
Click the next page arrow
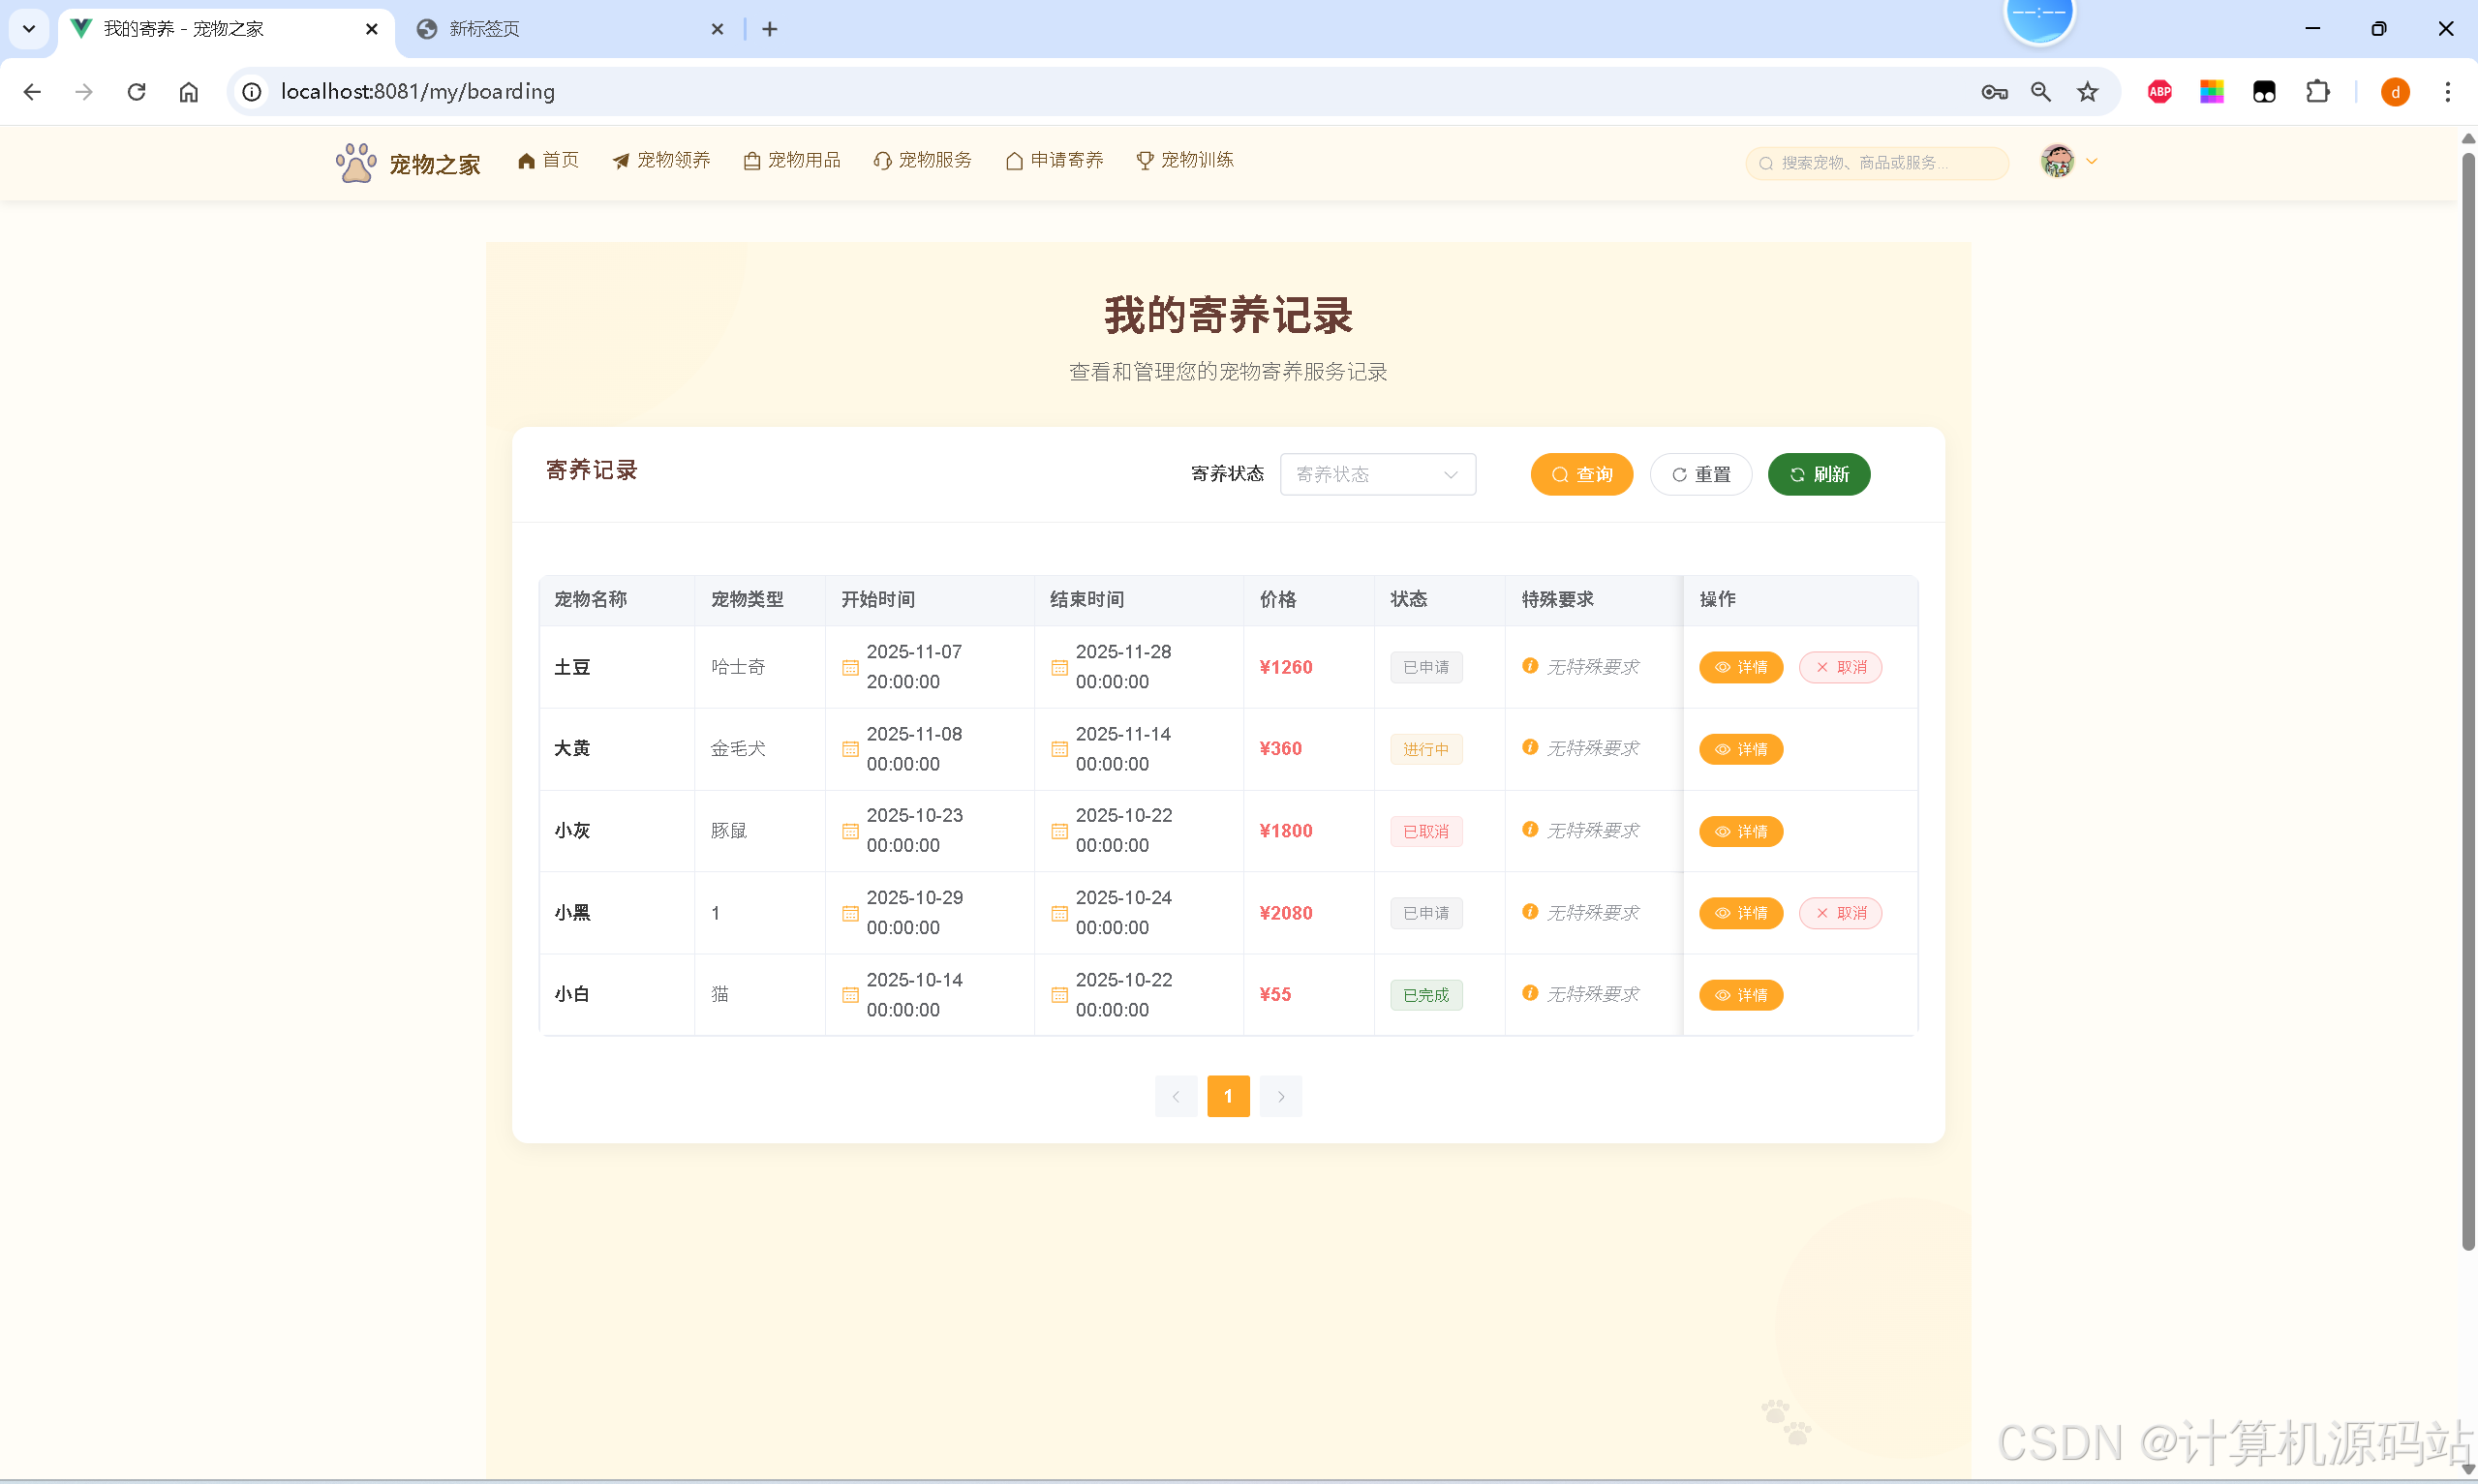1281,1096
